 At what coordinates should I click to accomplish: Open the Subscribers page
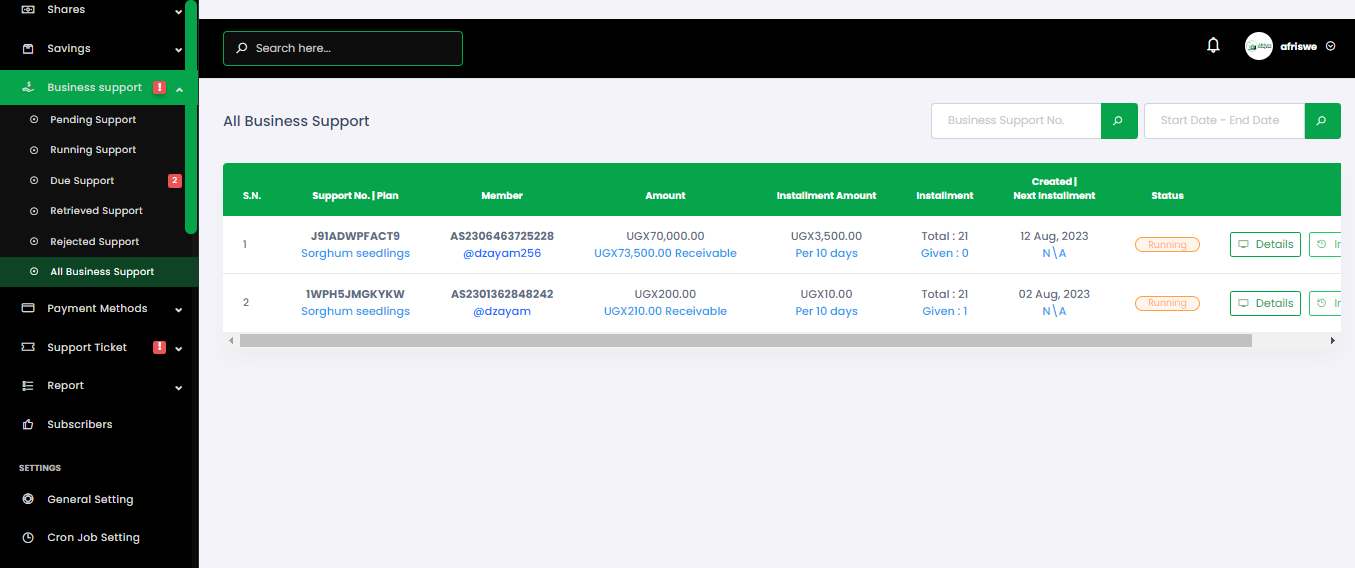pos(80,424)
